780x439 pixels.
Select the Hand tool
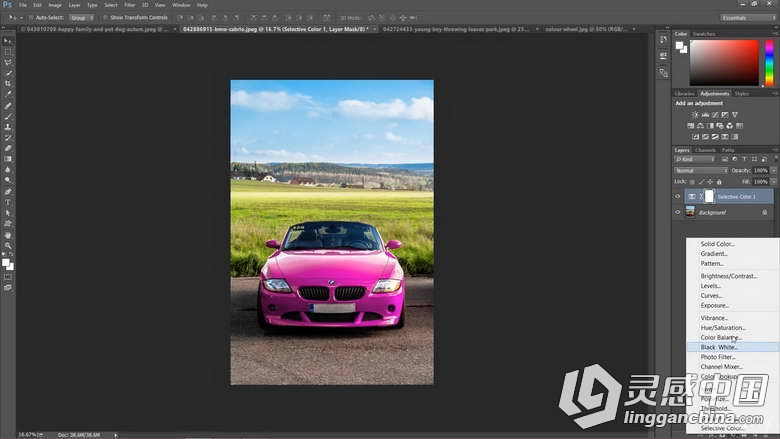[x=7, y=235]
